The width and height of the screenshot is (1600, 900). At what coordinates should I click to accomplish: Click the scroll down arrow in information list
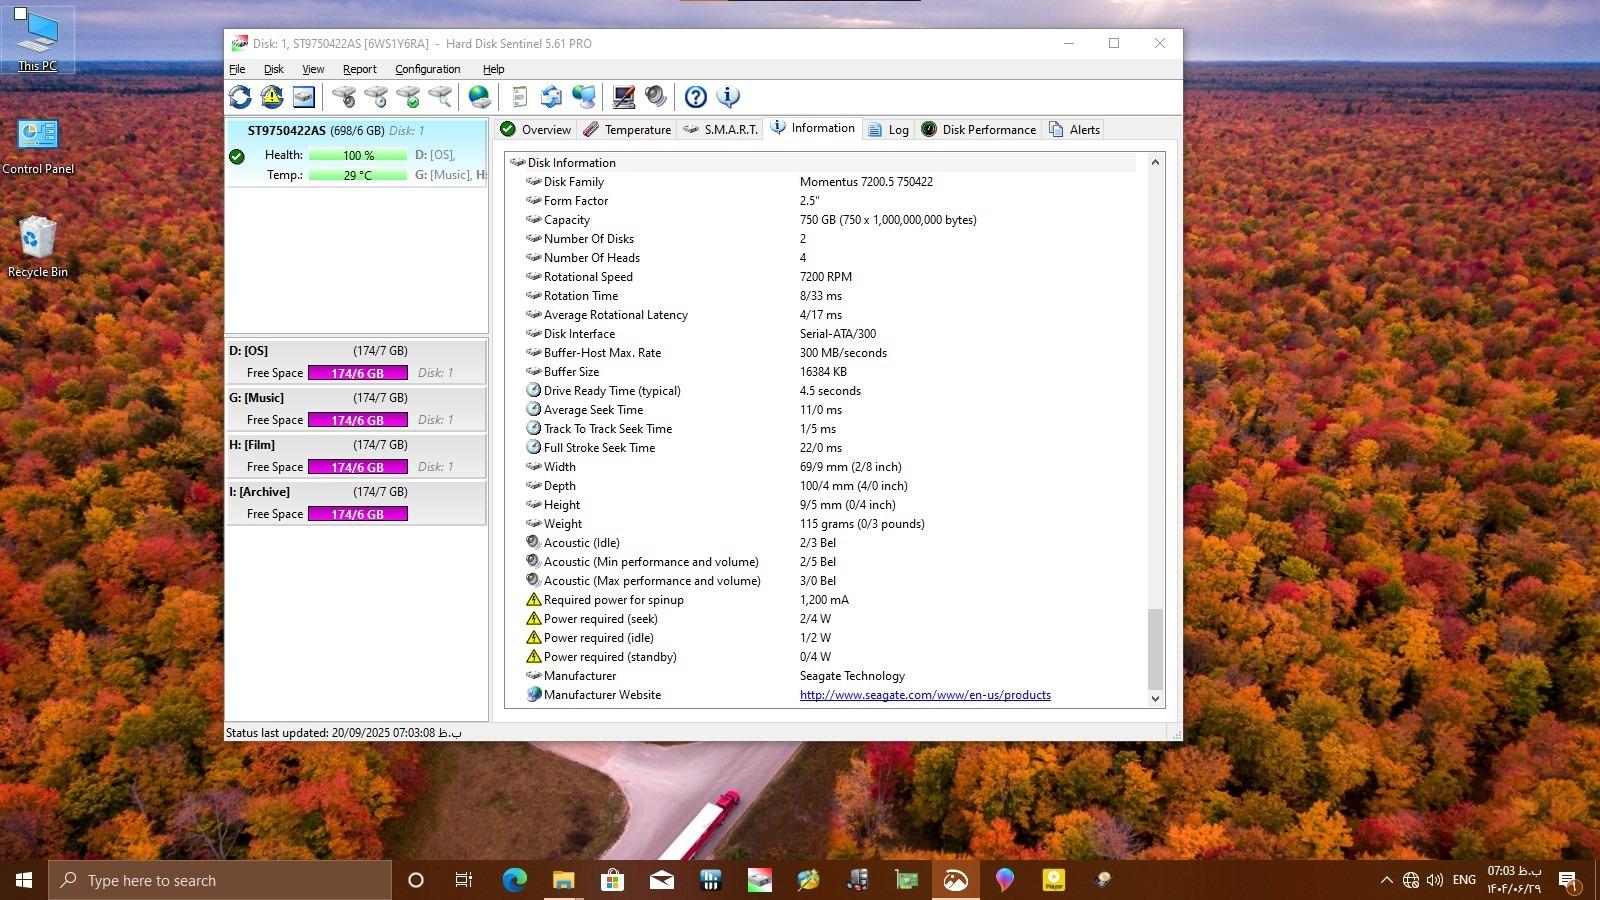click(x=1155, y=699)
